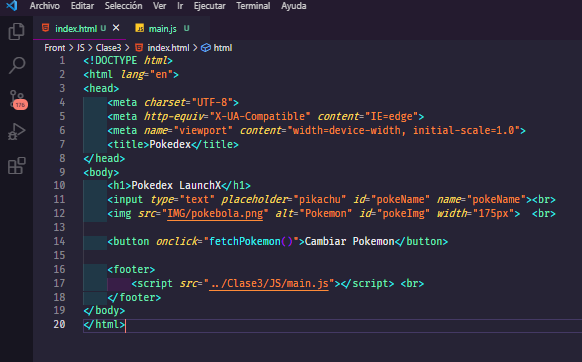
Task: Open the Archivo menu
Action: (x=45, y=6)
